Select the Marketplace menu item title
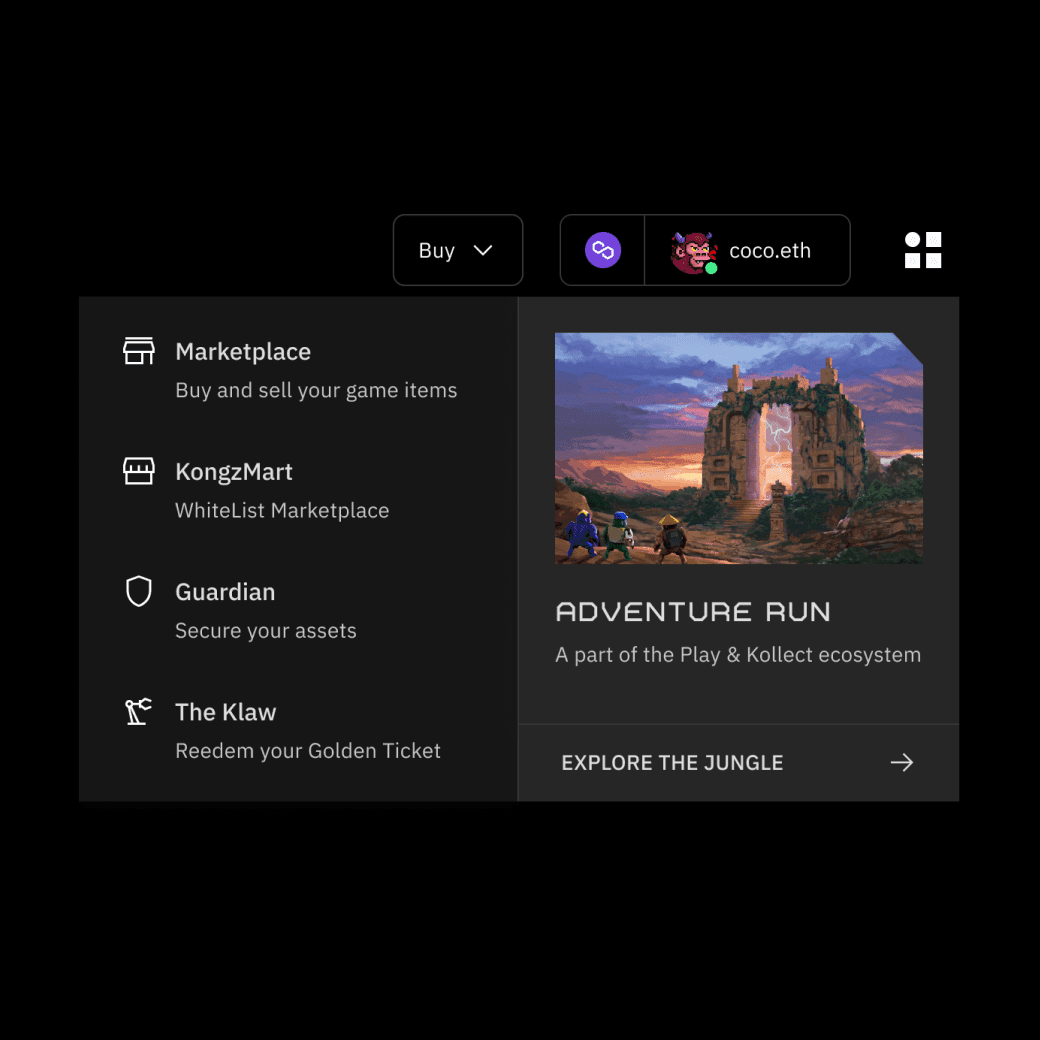This screenshot has height=1040, width=1040. tap(243, 352)
